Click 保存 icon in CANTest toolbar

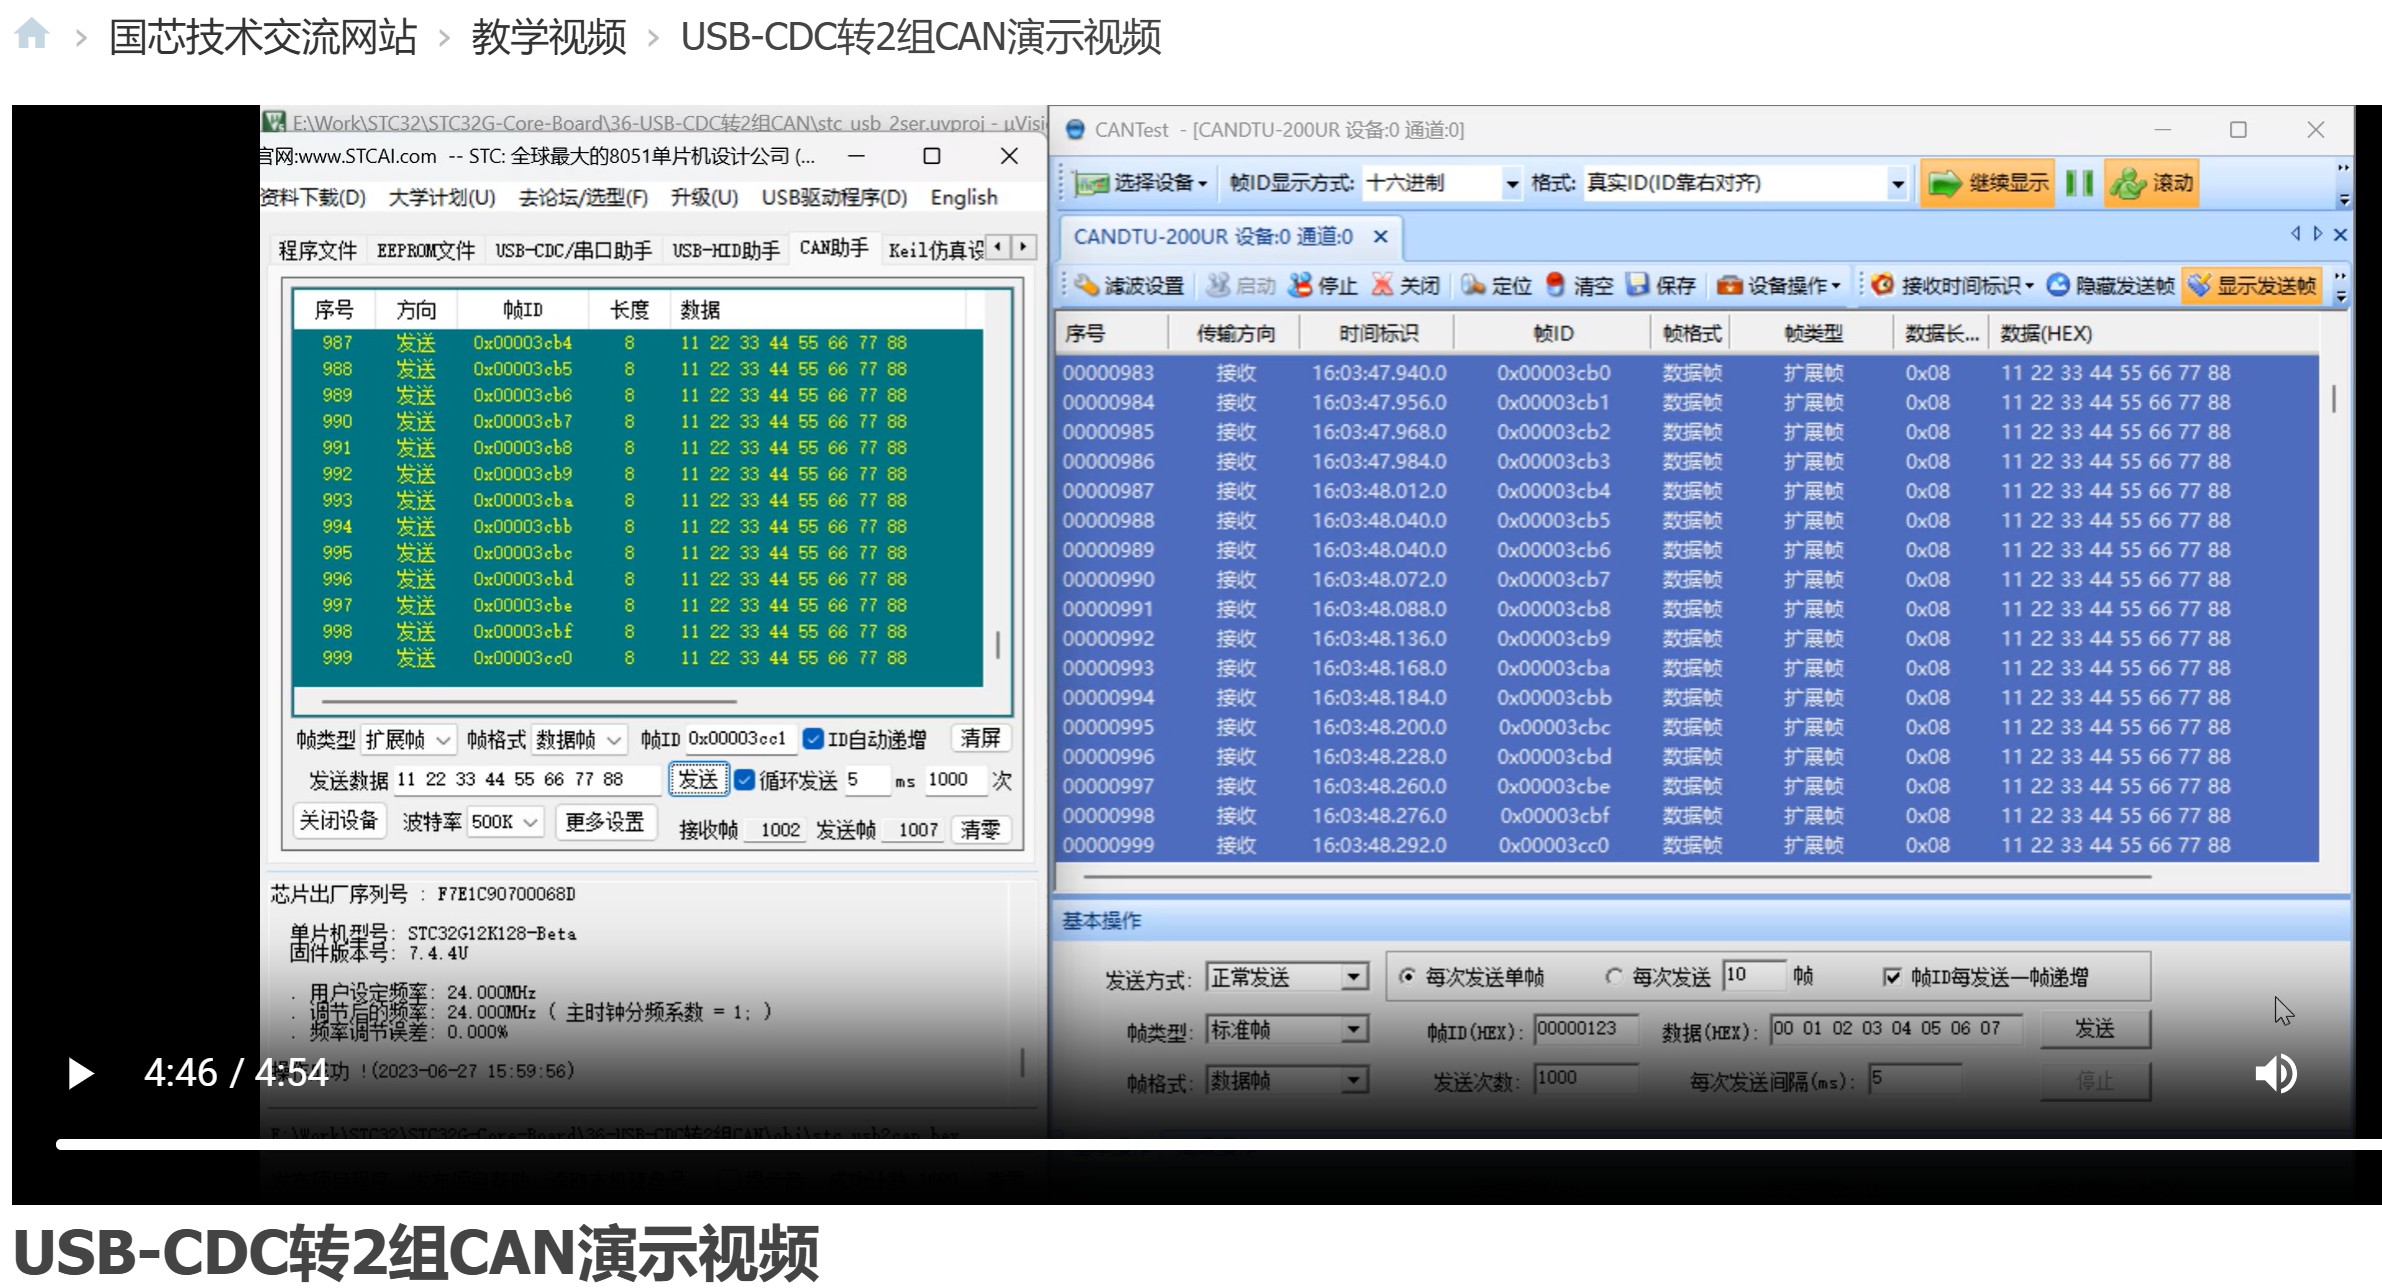1637,285
